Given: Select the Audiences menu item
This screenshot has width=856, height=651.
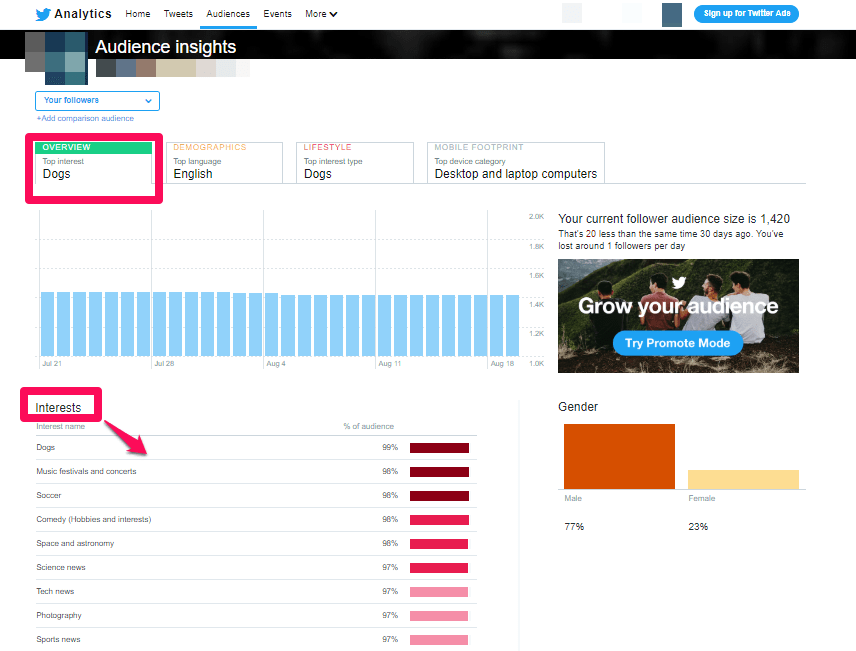Looking at the screenshot, I should 228,14.
